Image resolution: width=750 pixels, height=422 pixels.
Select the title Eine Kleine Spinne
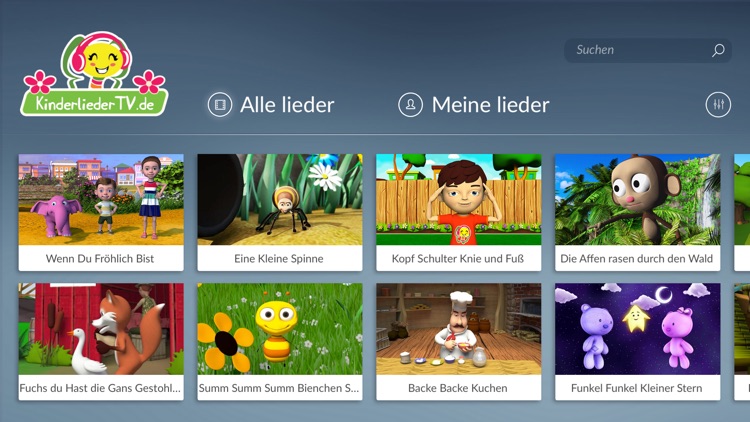[279, 259]
